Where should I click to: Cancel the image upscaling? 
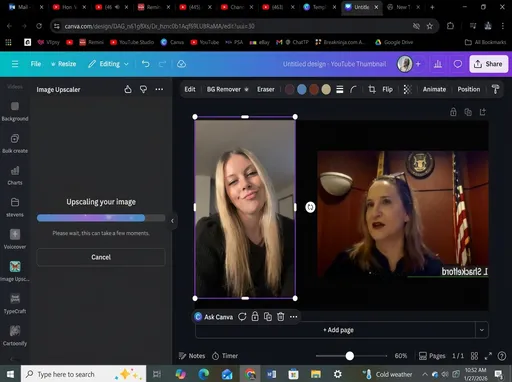[x=101, y=257]
